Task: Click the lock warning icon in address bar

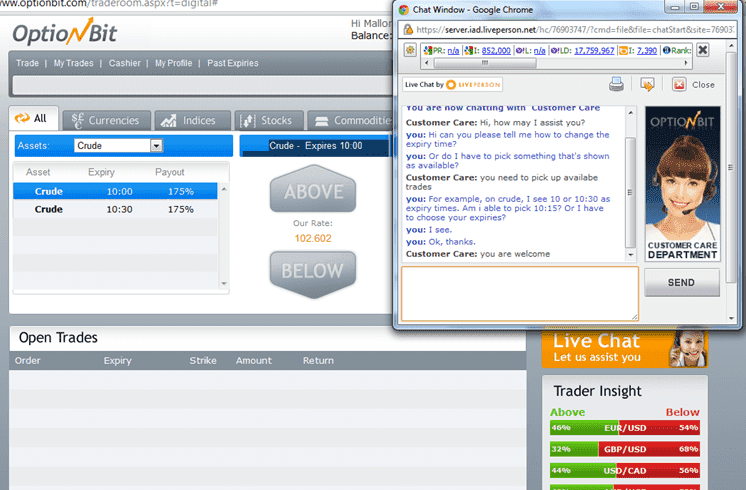Action: click(408, 29)
